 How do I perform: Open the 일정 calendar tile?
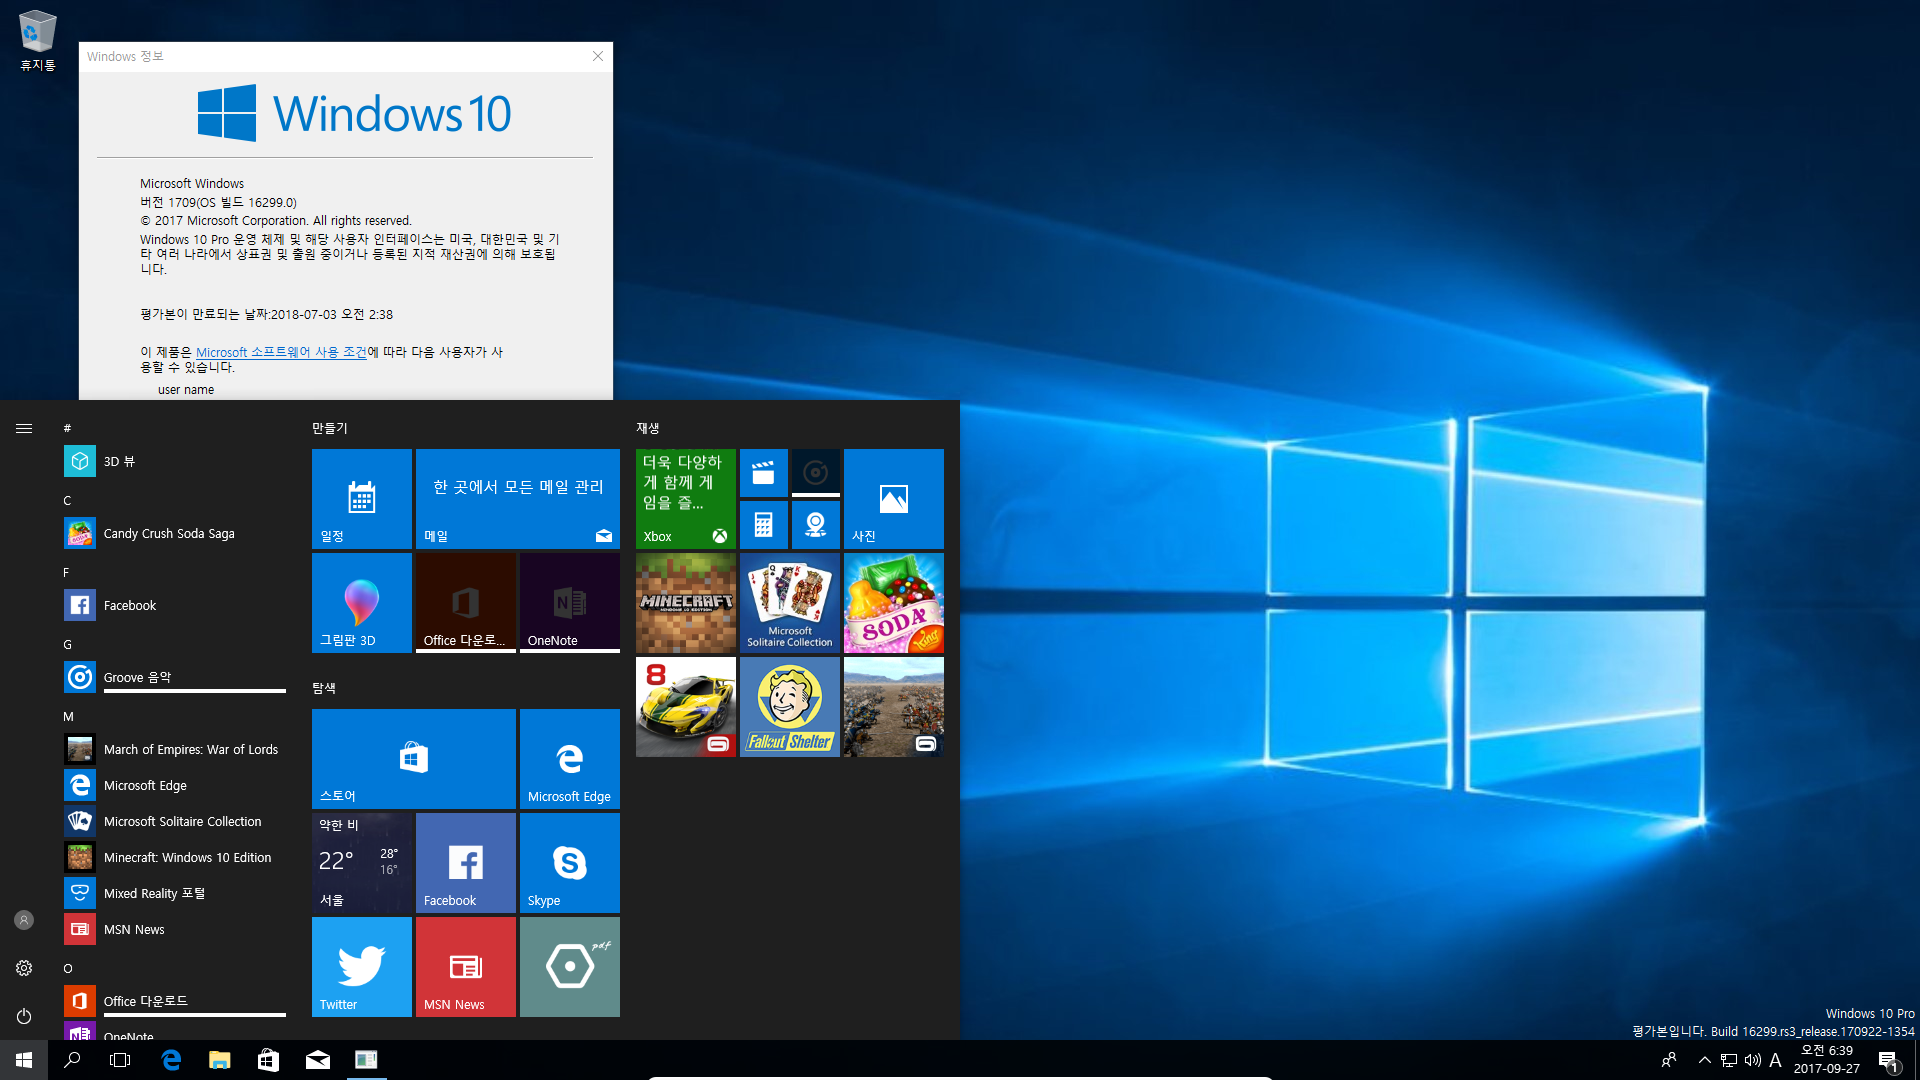click(362, 499)
